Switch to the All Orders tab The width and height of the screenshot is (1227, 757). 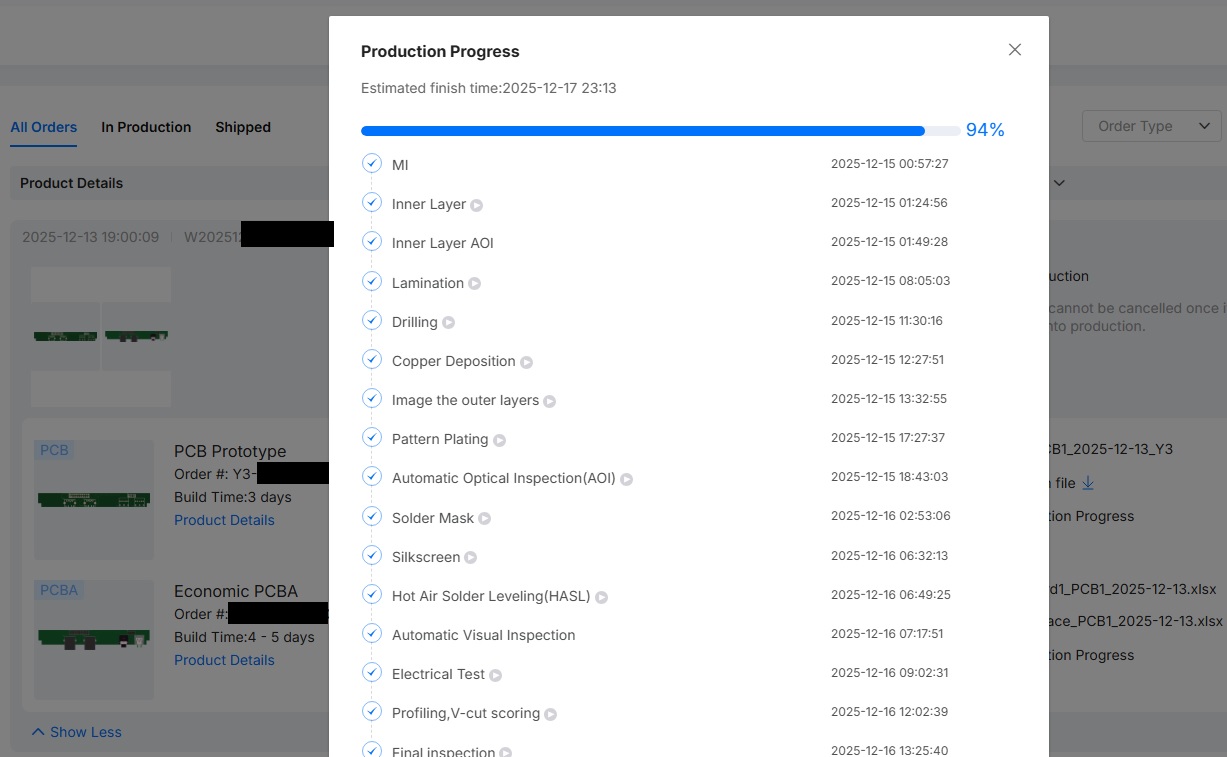coord(44,127)
